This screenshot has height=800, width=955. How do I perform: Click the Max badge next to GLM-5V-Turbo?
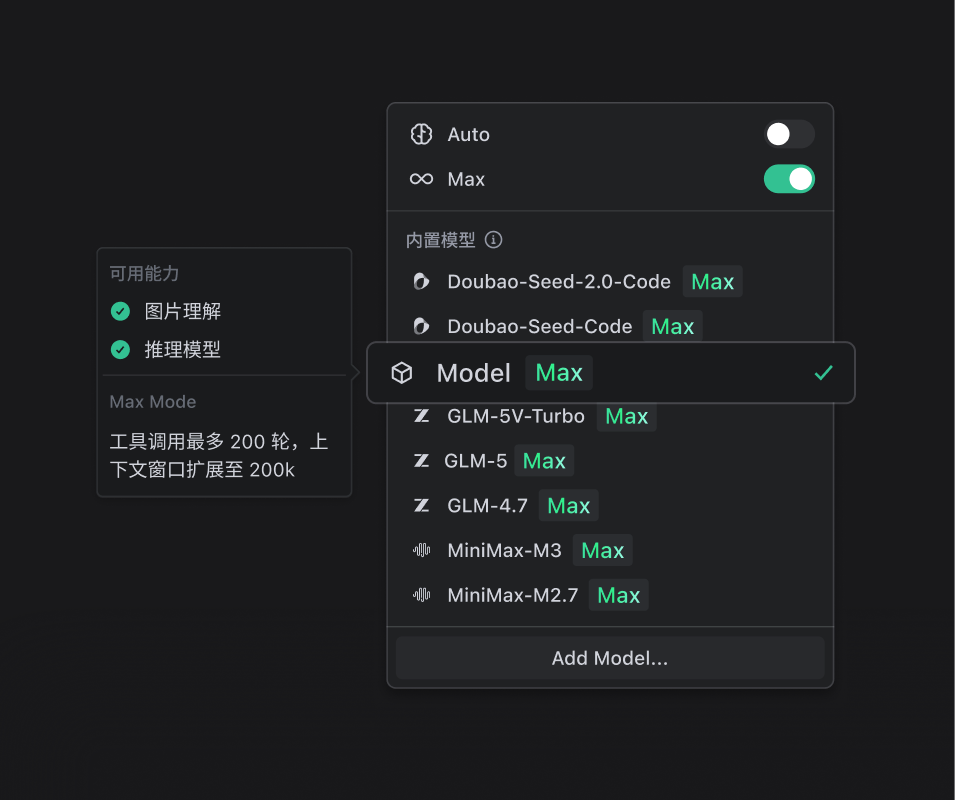click(627, 416)
